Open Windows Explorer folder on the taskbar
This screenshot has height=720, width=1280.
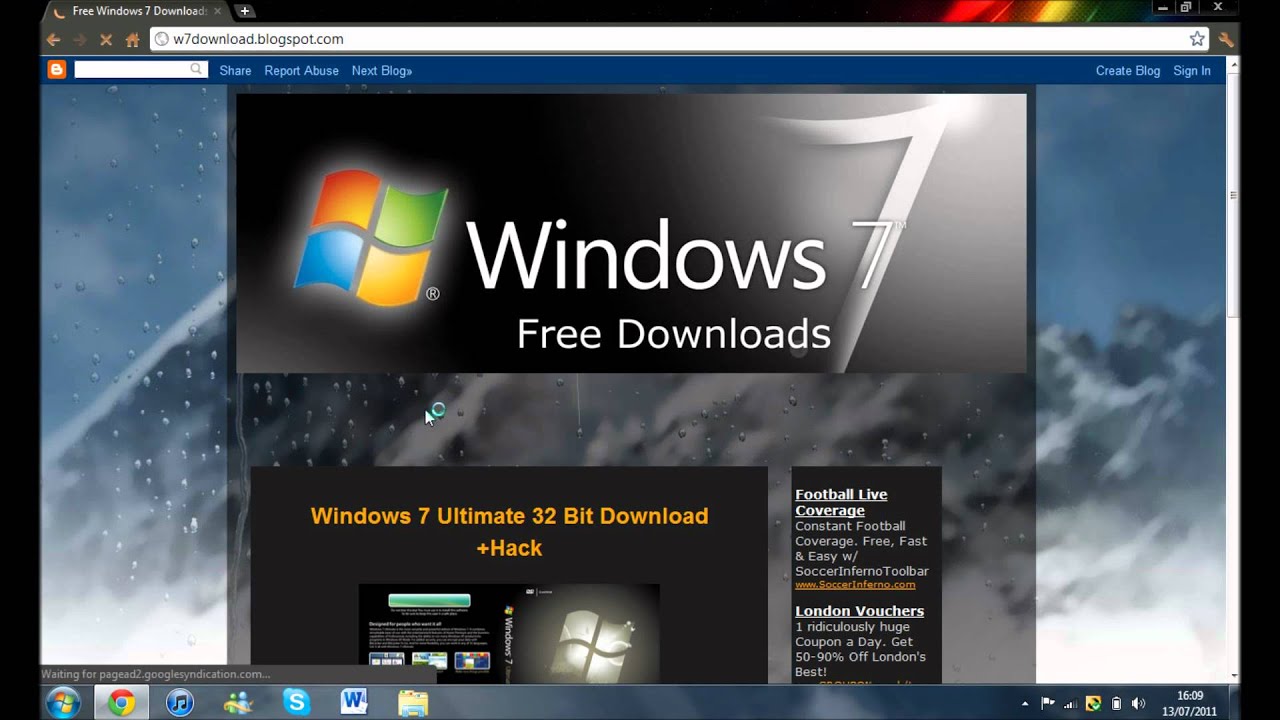pos(413,702)
